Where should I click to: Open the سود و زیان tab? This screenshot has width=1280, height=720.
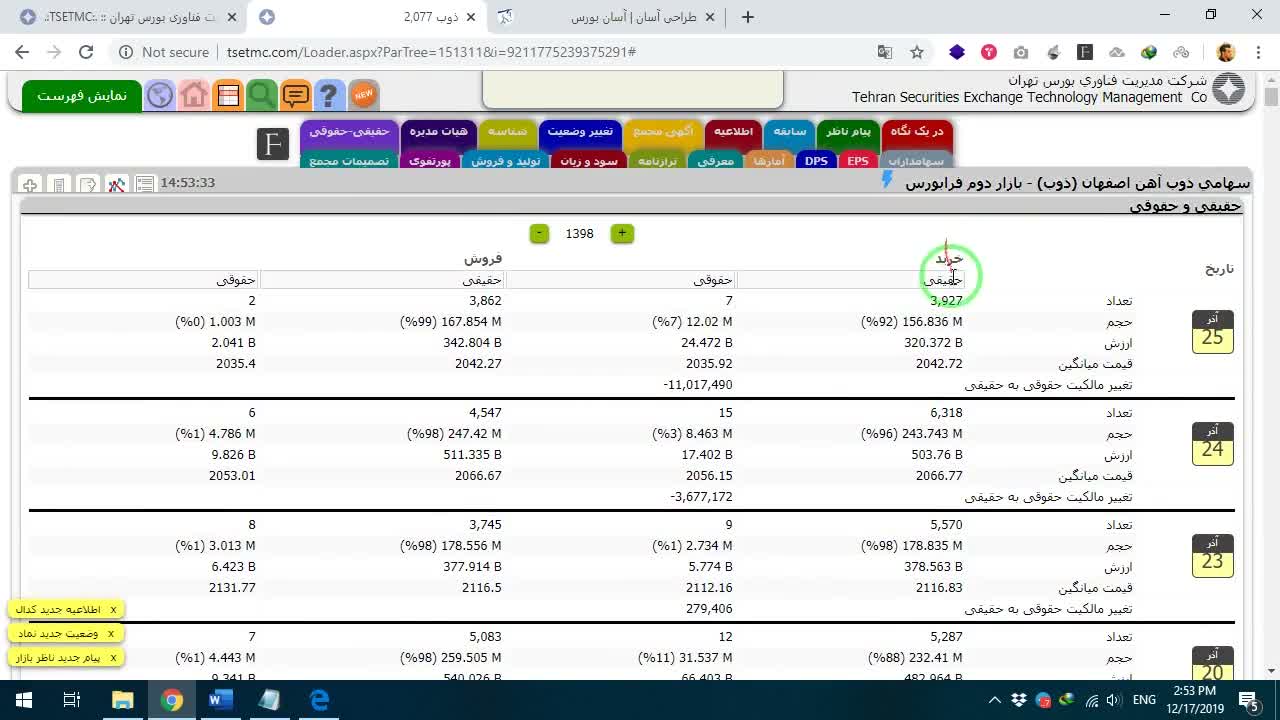588,160
